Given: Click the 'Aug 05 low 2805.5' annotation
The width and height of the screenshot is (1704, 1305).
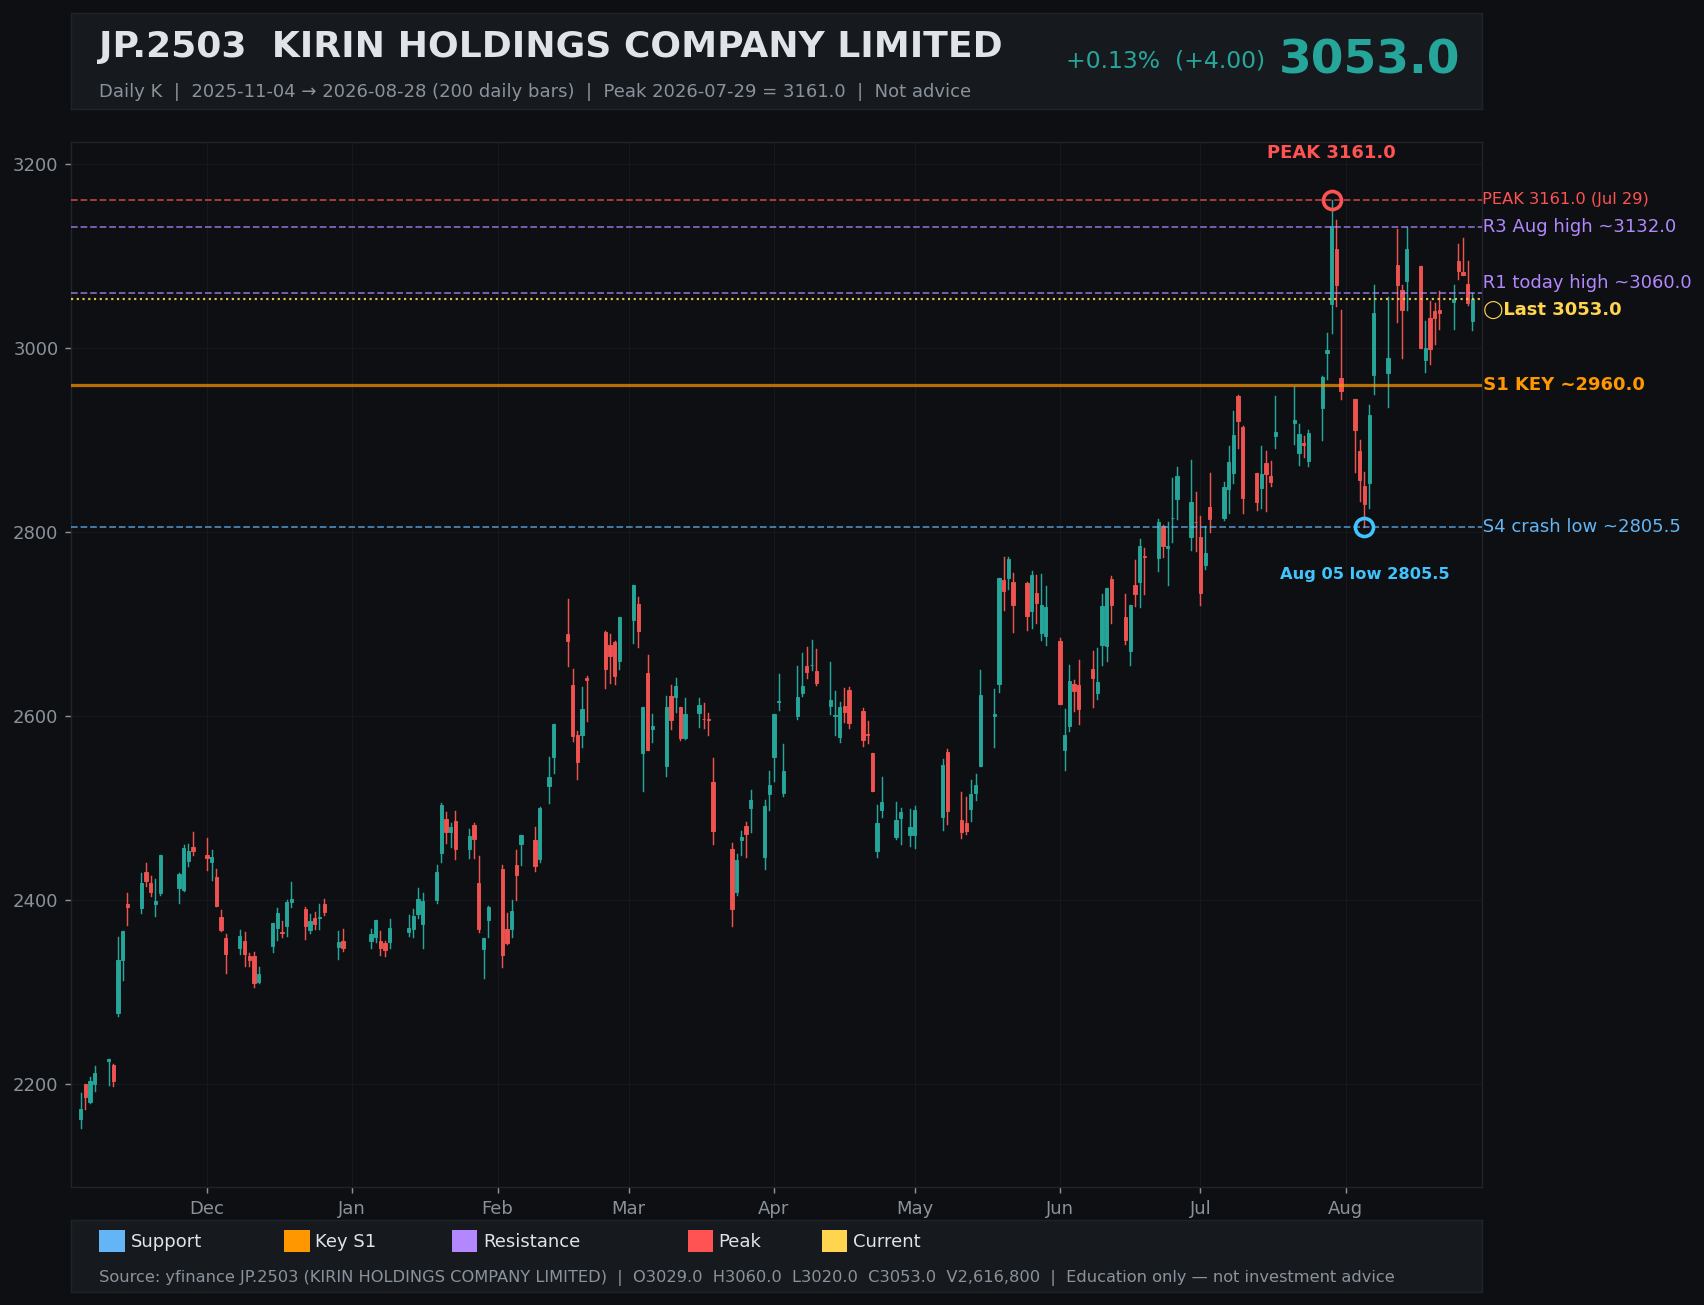Looking at the screenshot, I should point(1364,574).
